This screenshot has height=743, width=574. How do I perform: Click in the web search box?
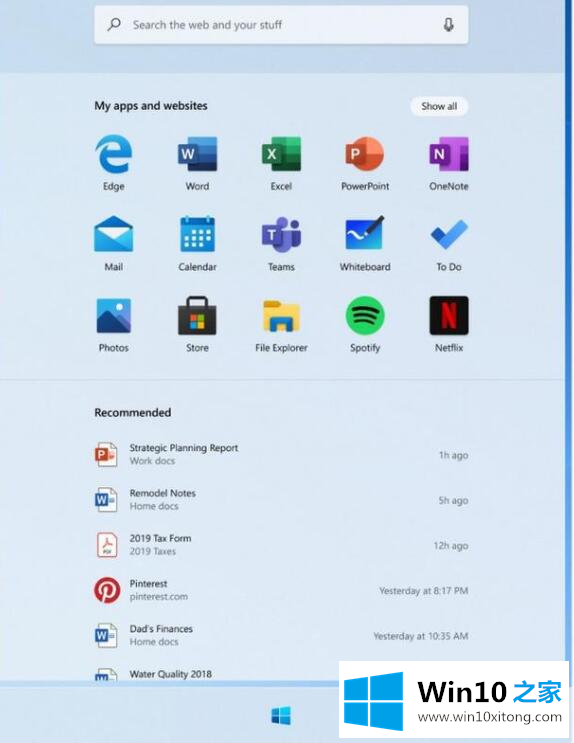tap(281, 25)
